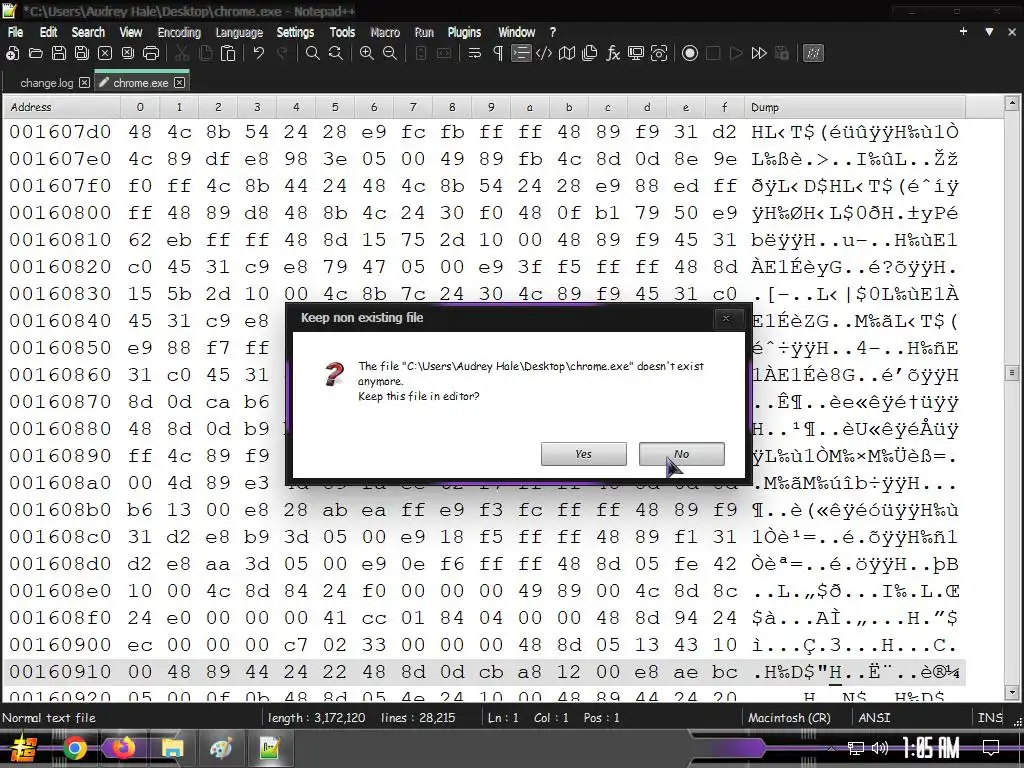Click the vertical scrollbar thumb
Screen dimensions: 1024x768
pyautogui.click(x=1012, y=373)
